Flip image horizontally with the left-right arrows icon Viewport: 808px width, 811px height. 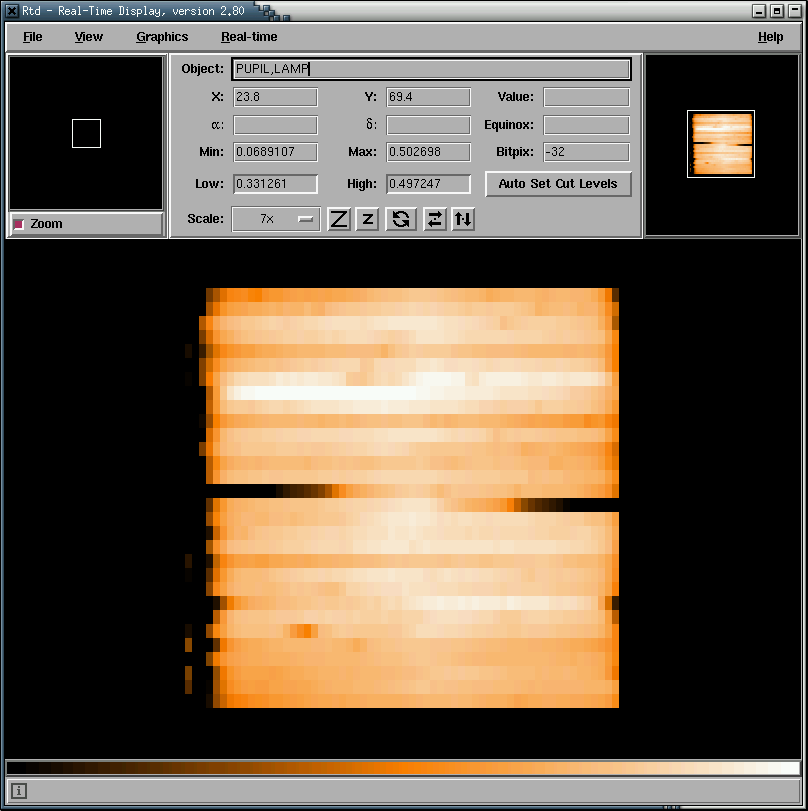[x=434, y=220]
